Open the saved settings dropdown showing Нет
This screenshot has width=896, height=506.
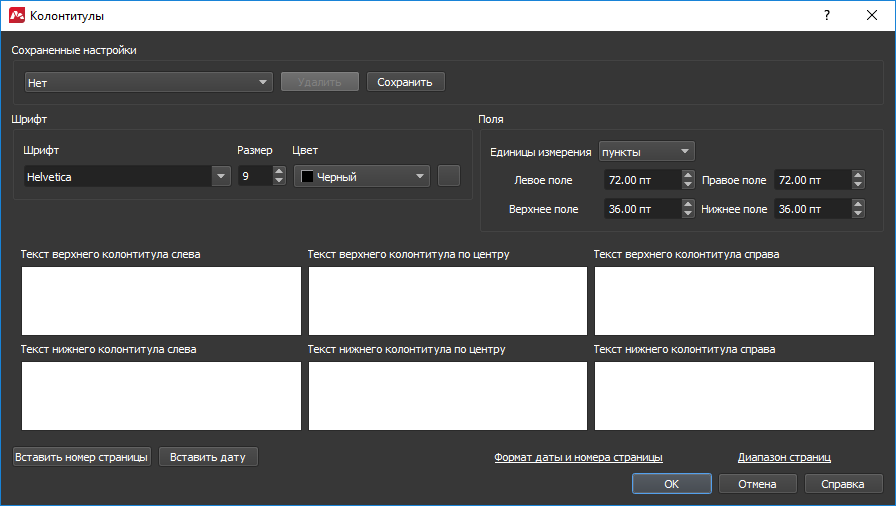click(x=149, y=82)
